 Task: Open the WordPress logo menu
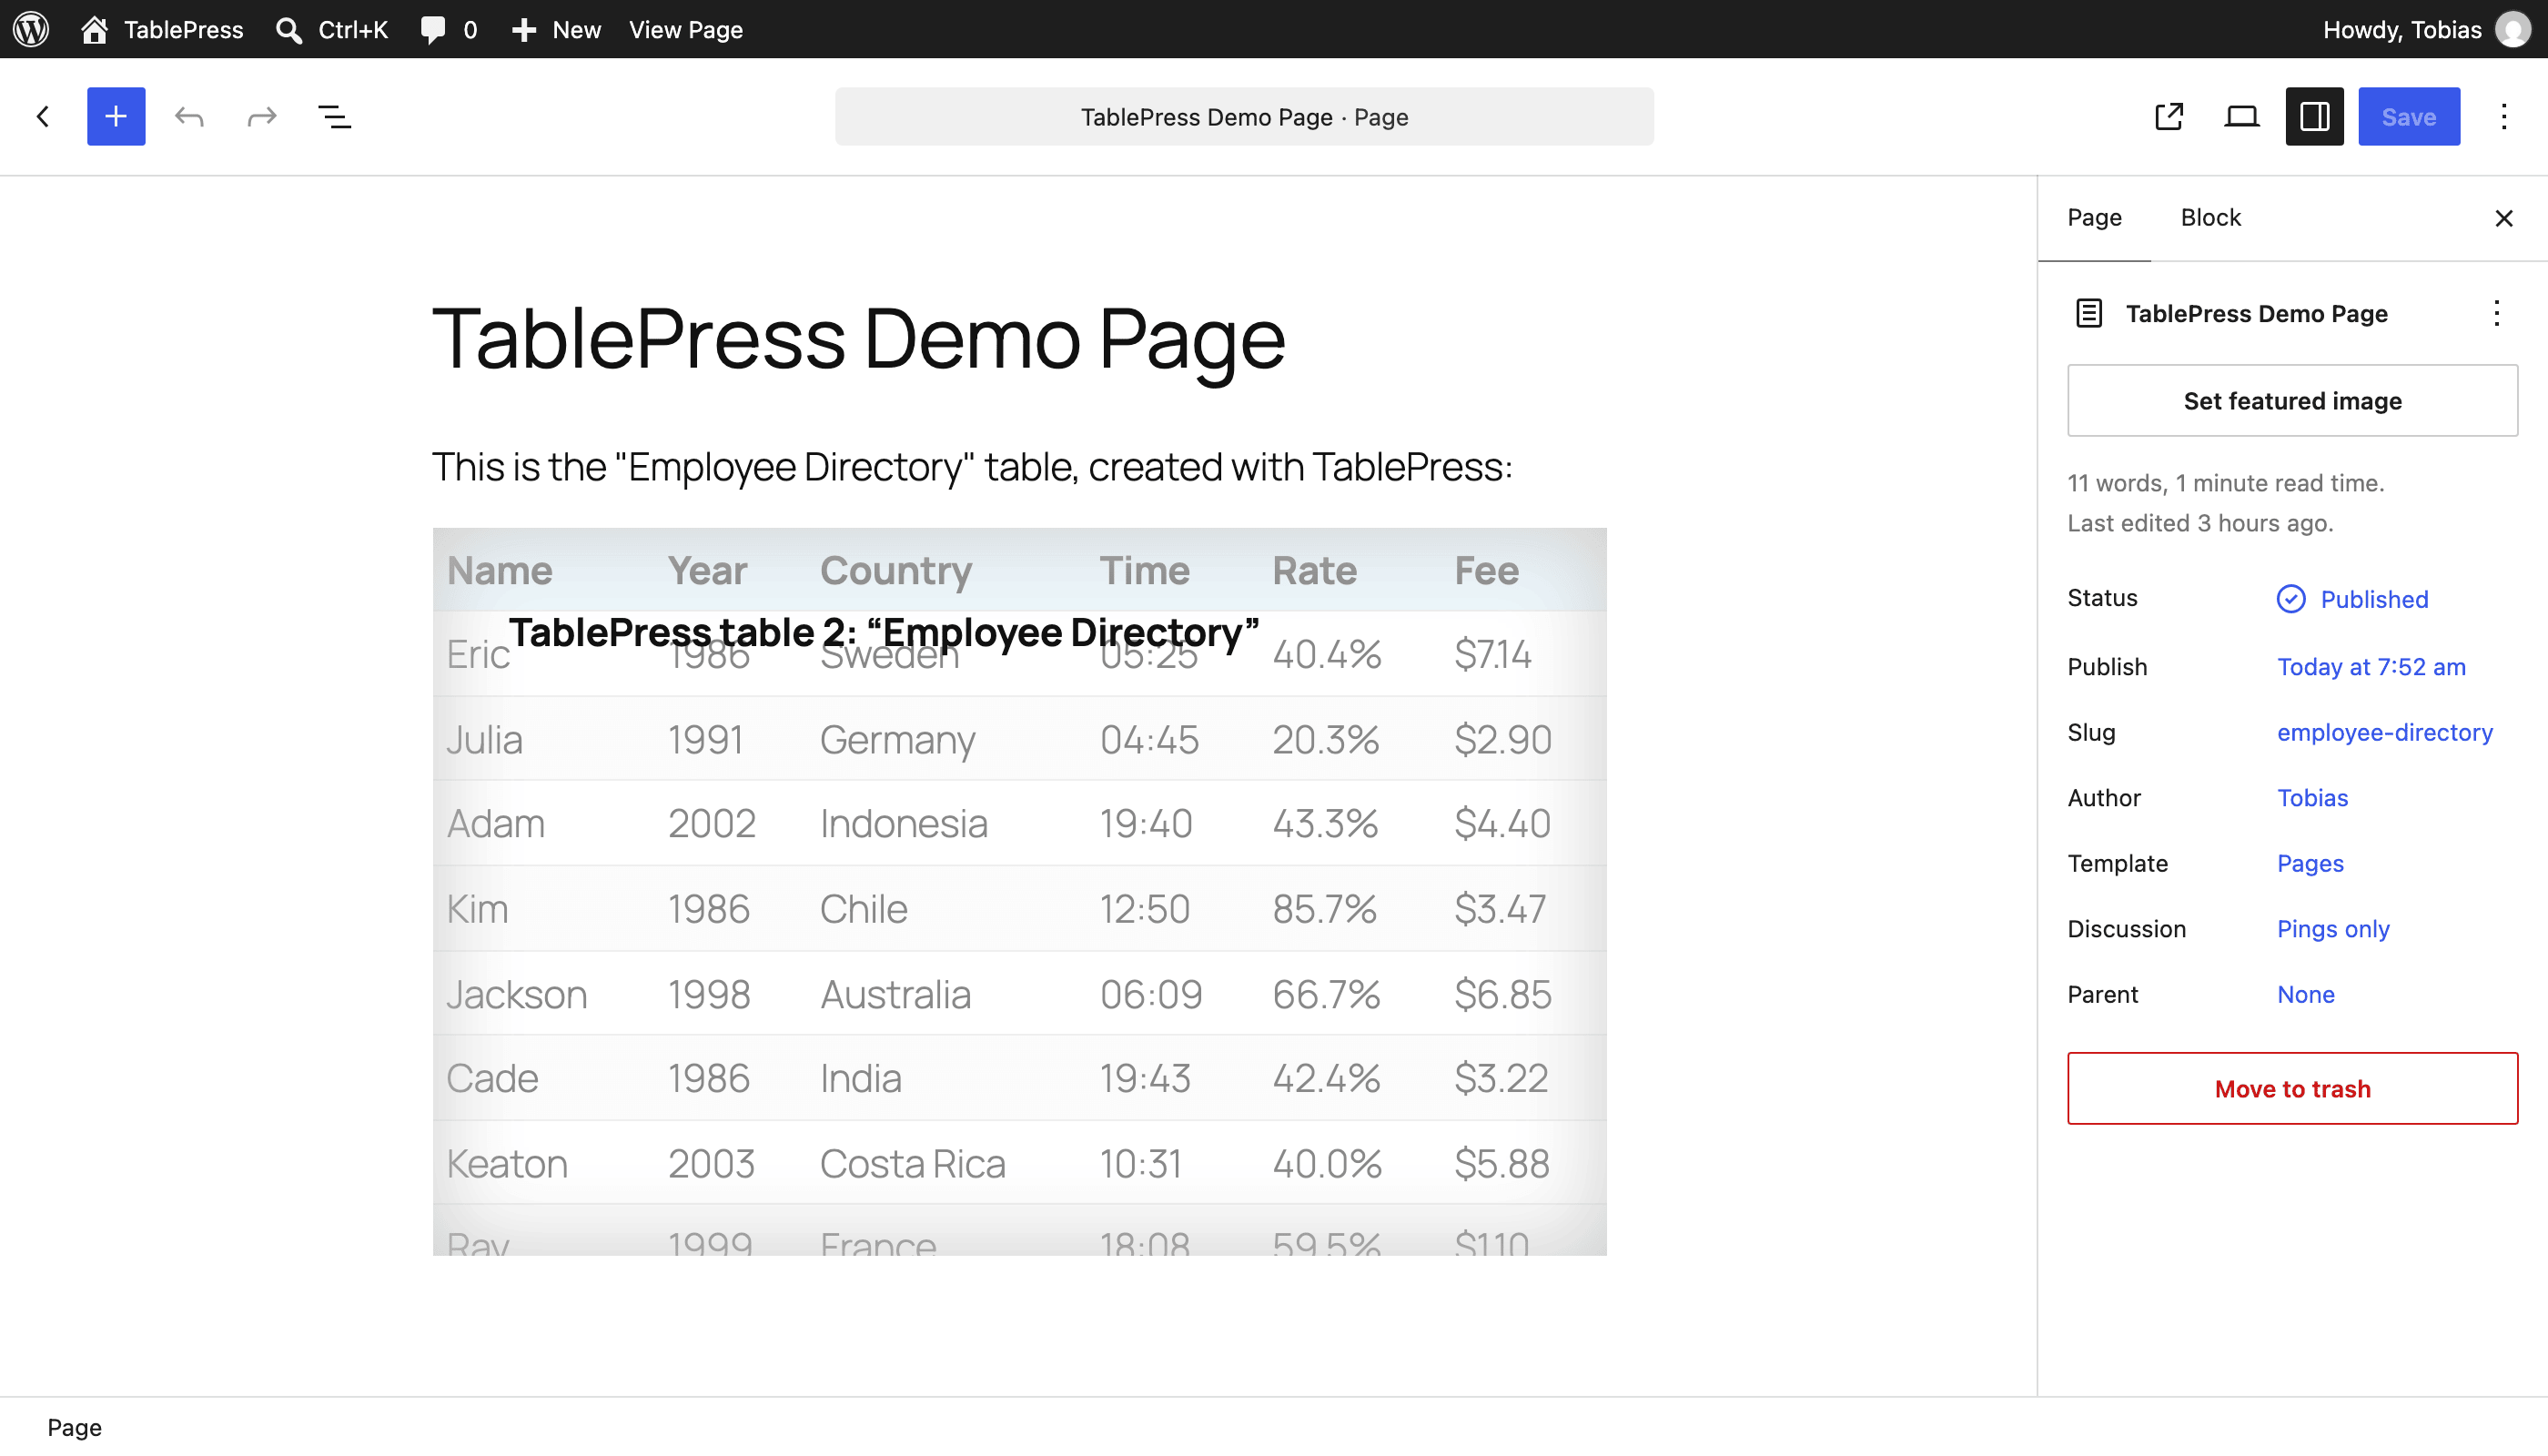click(x=31, y=29)
